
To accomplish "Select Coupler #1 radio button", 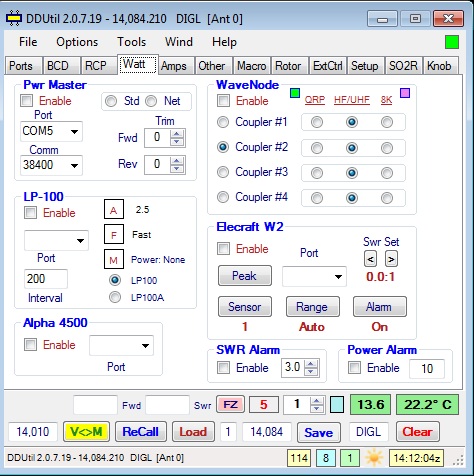I will (x=223, y=122).
